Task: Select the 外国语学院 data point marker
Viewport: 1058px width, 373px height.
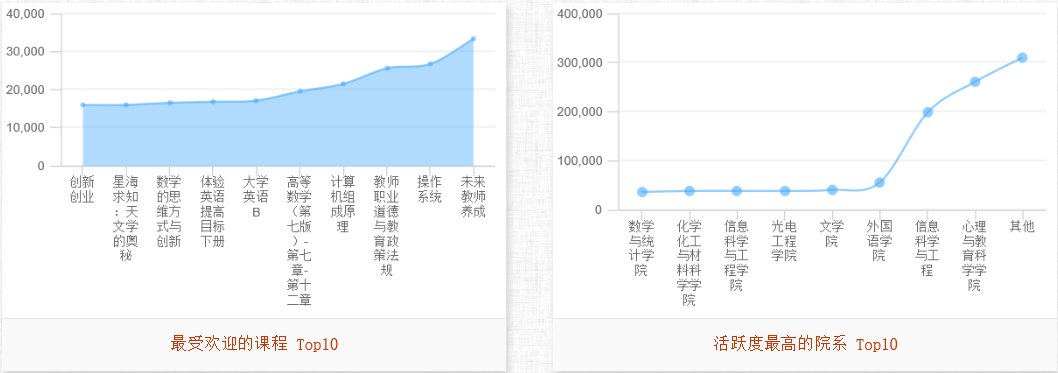Action: coord(879,183)
